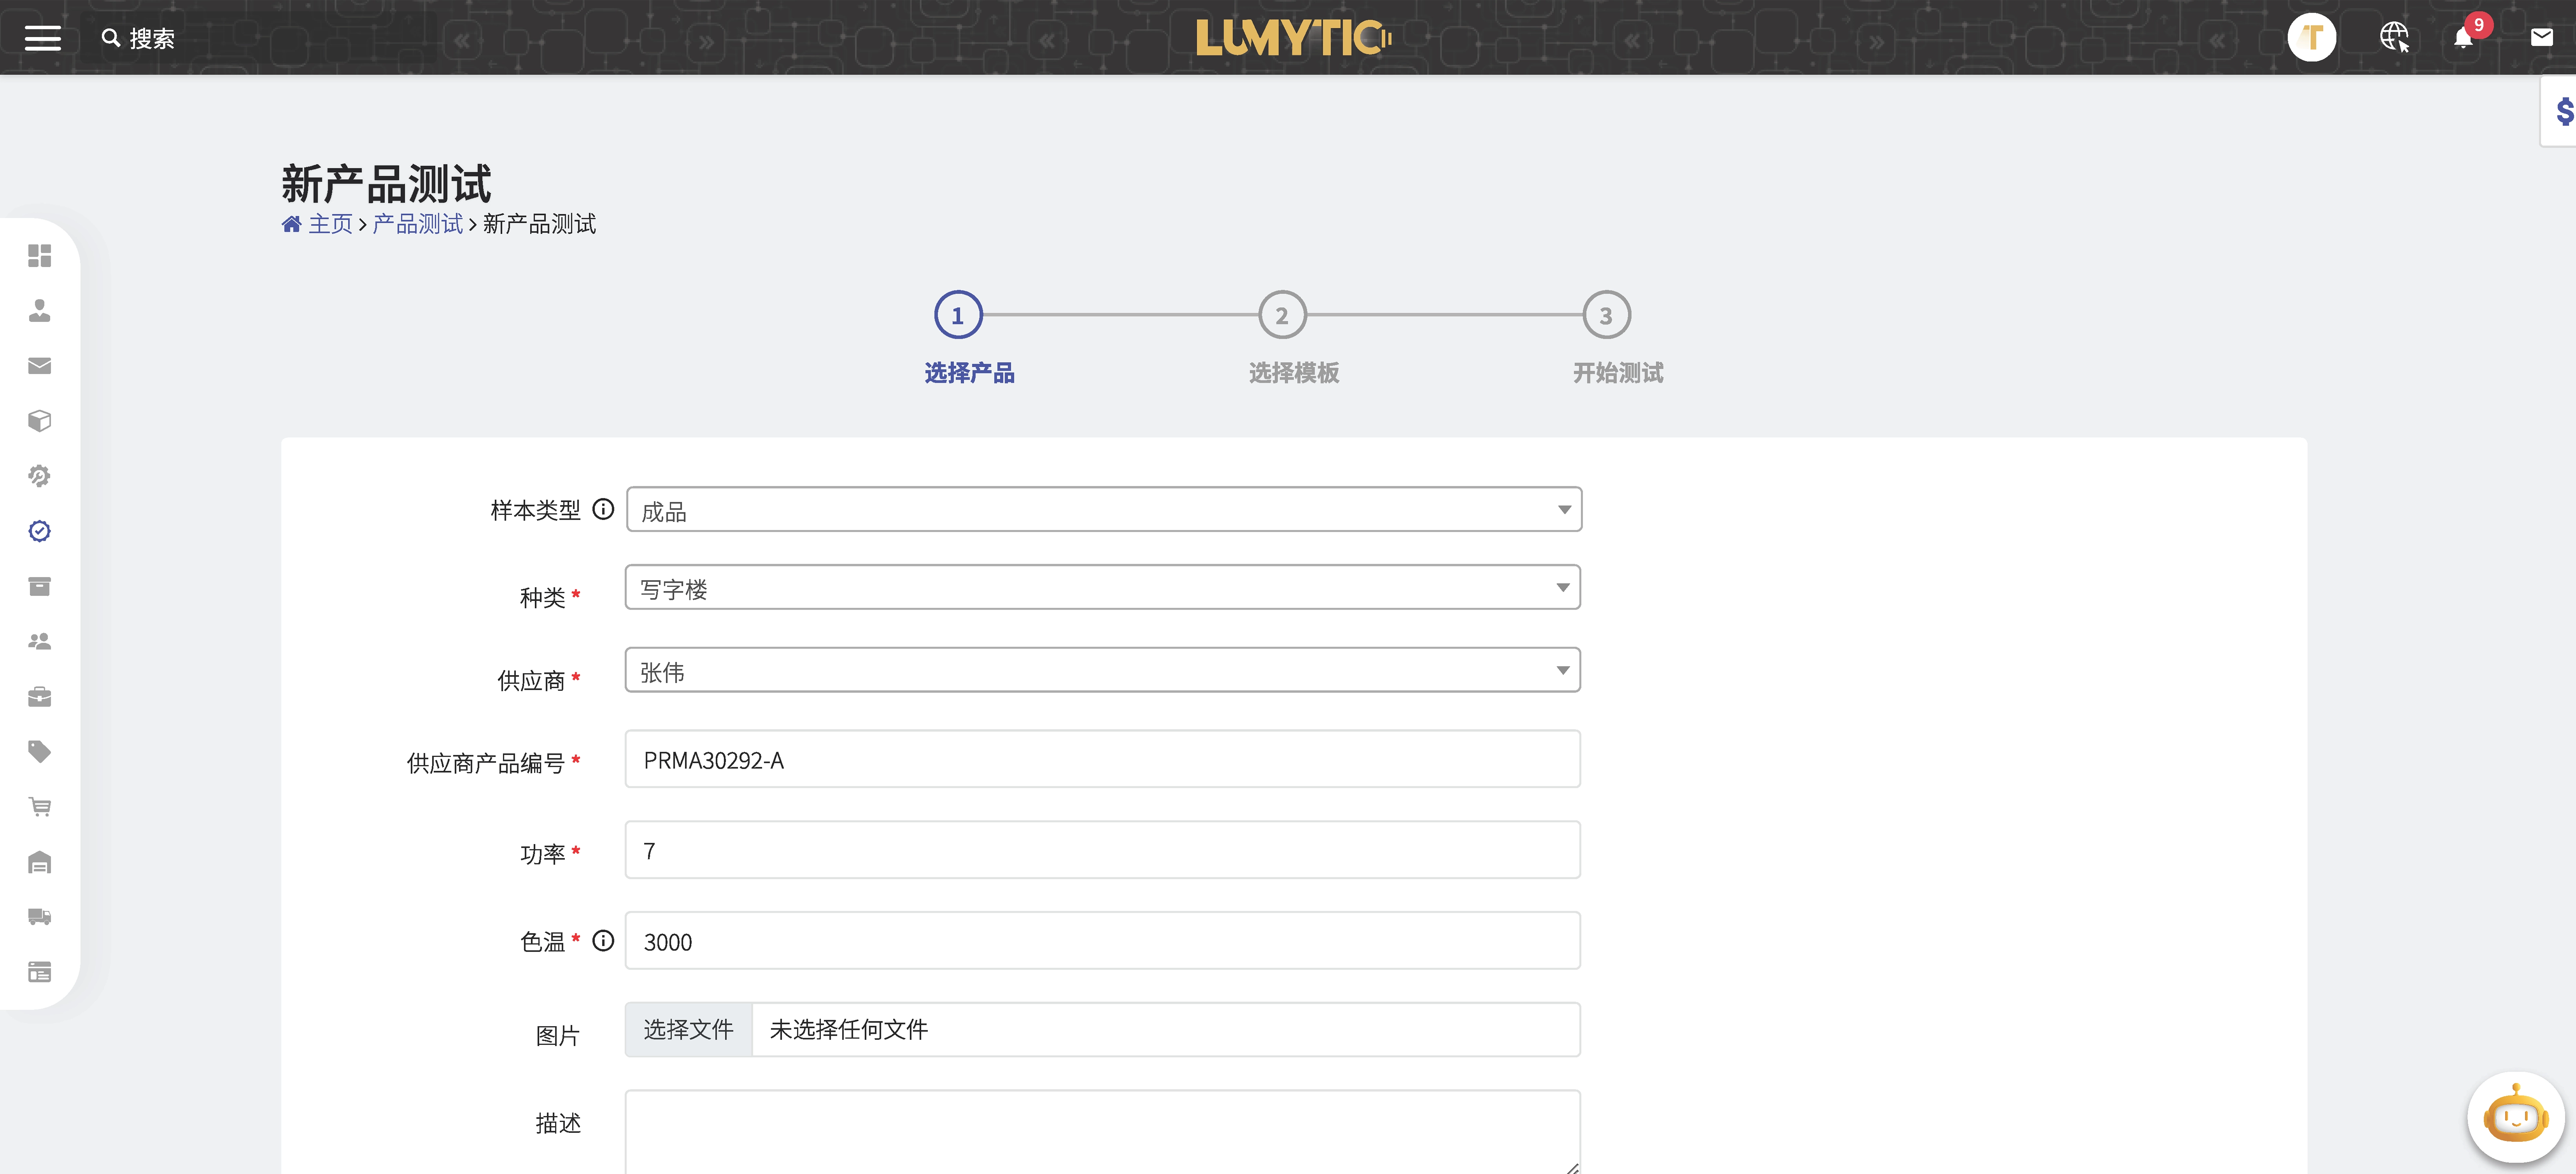
Task: Expand the 种类 dropdown showing 写字楼
Action: coord(1102,588)
